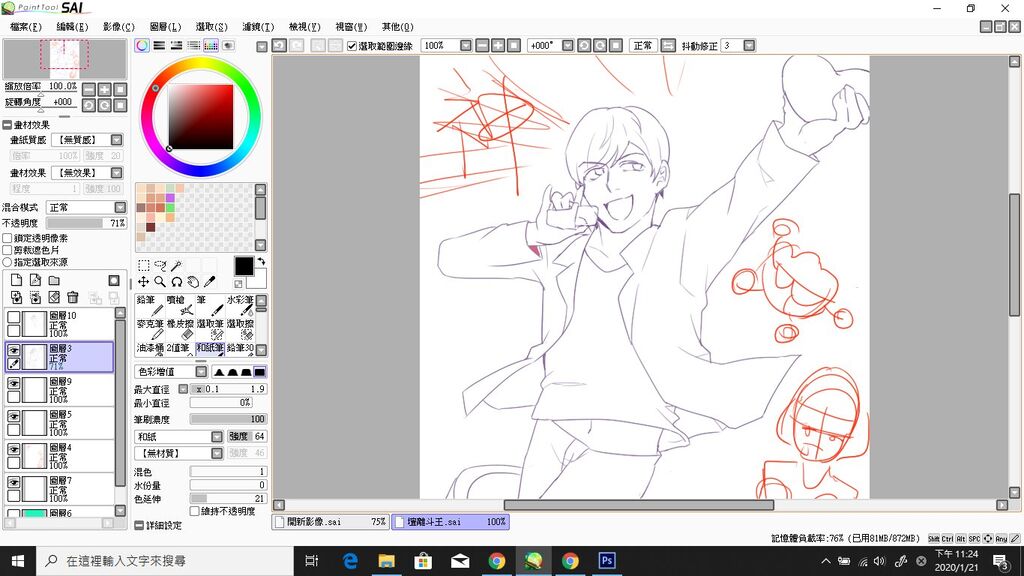This screenshot has height=576, width=1024.
Task: Adjust layer 不透明度 71% slider
Action: [x=87, y=223]
